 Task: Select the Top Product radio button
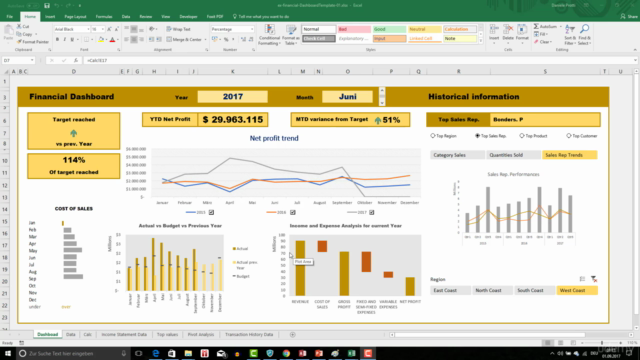pos(522,136)
